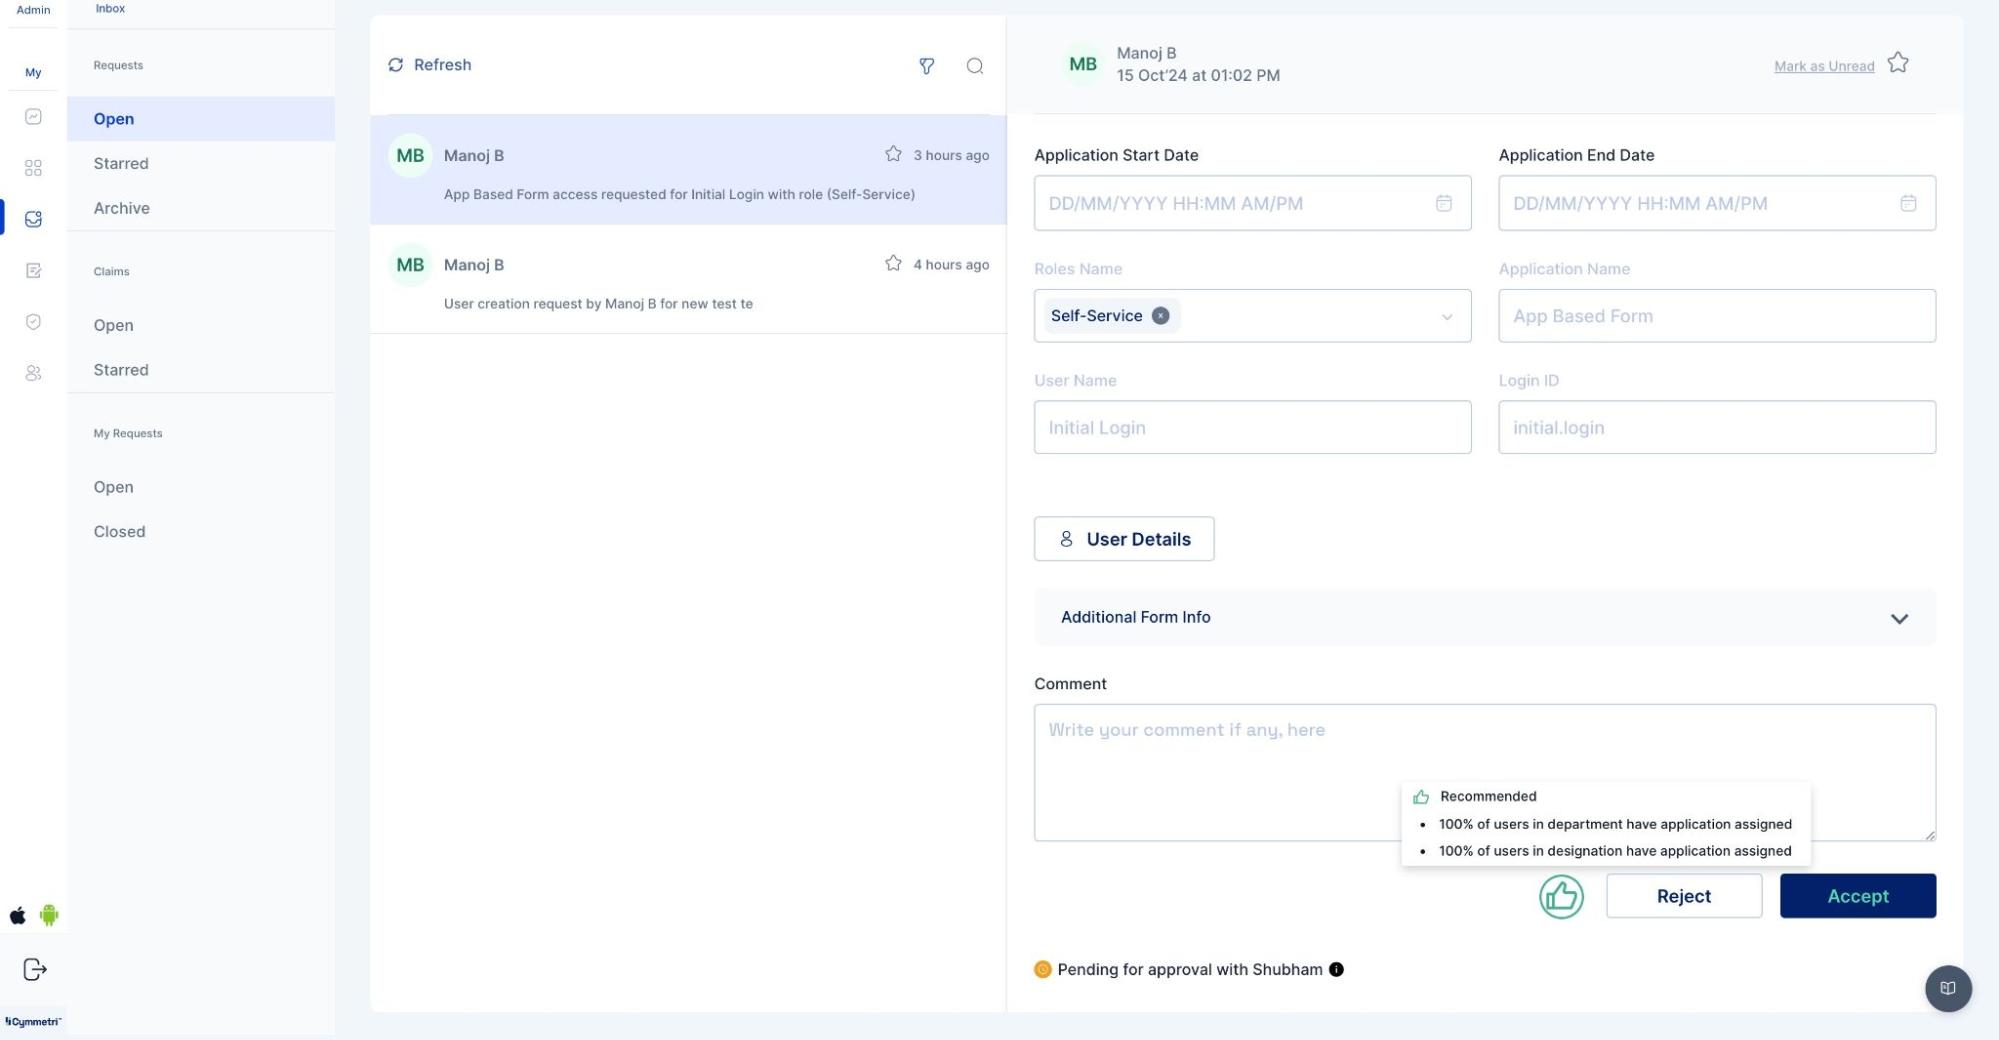Star the open request in detail header
This screenshot has height=1040, width=1999.
[x=1897, y=63]
